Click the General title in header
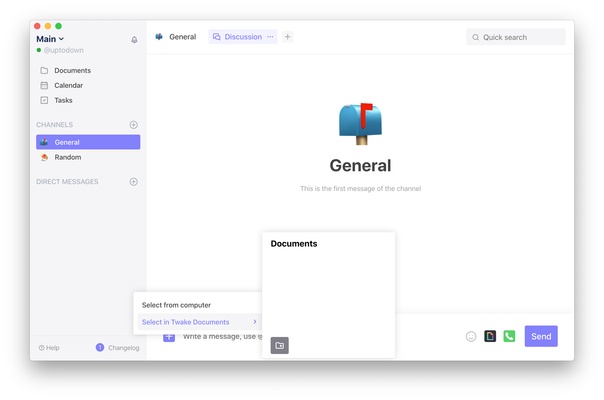The image size is (604, 400). pyautogui.click(x=183, y=37)
